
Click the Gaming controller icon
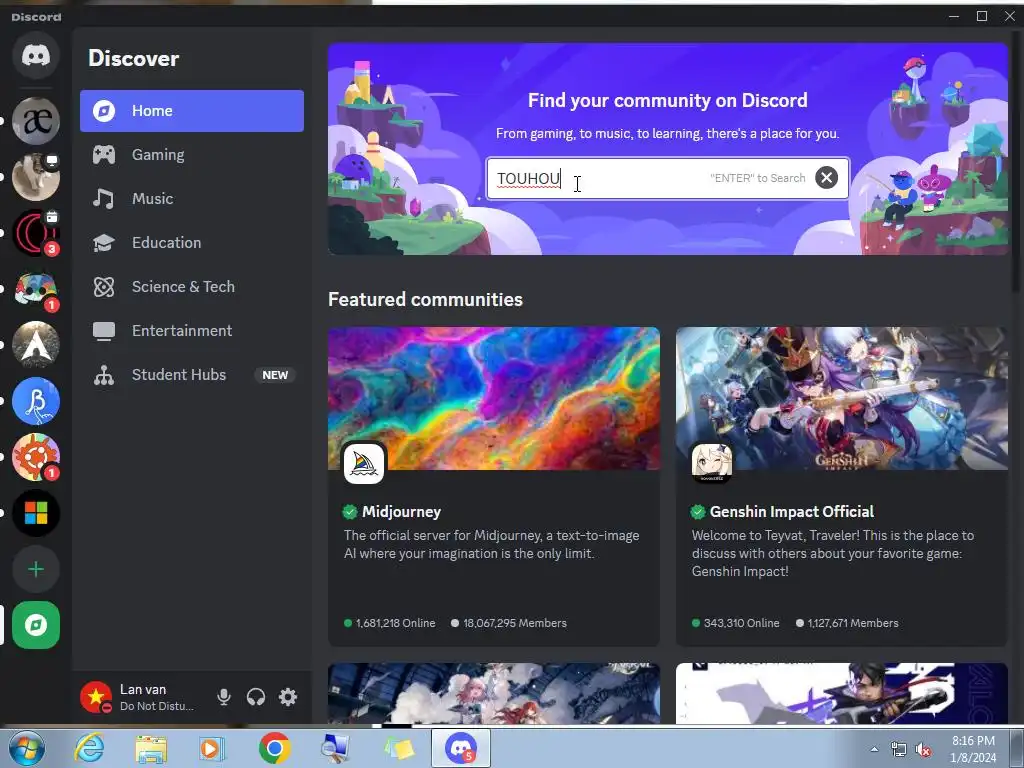pos(104,155)
